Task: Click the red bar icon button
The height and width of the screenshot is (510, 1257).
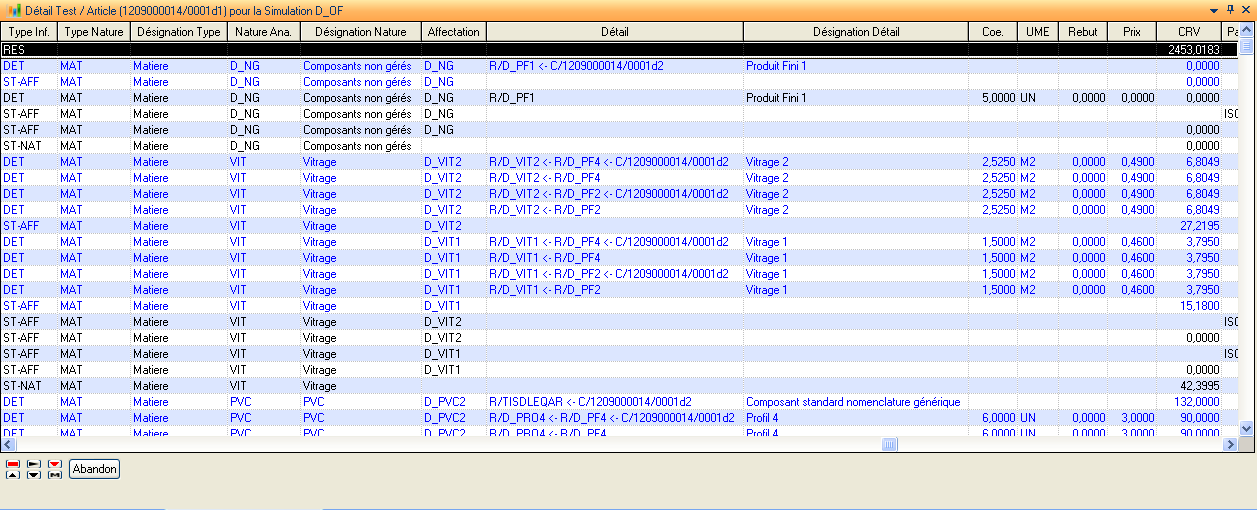Action: (13, 464)
